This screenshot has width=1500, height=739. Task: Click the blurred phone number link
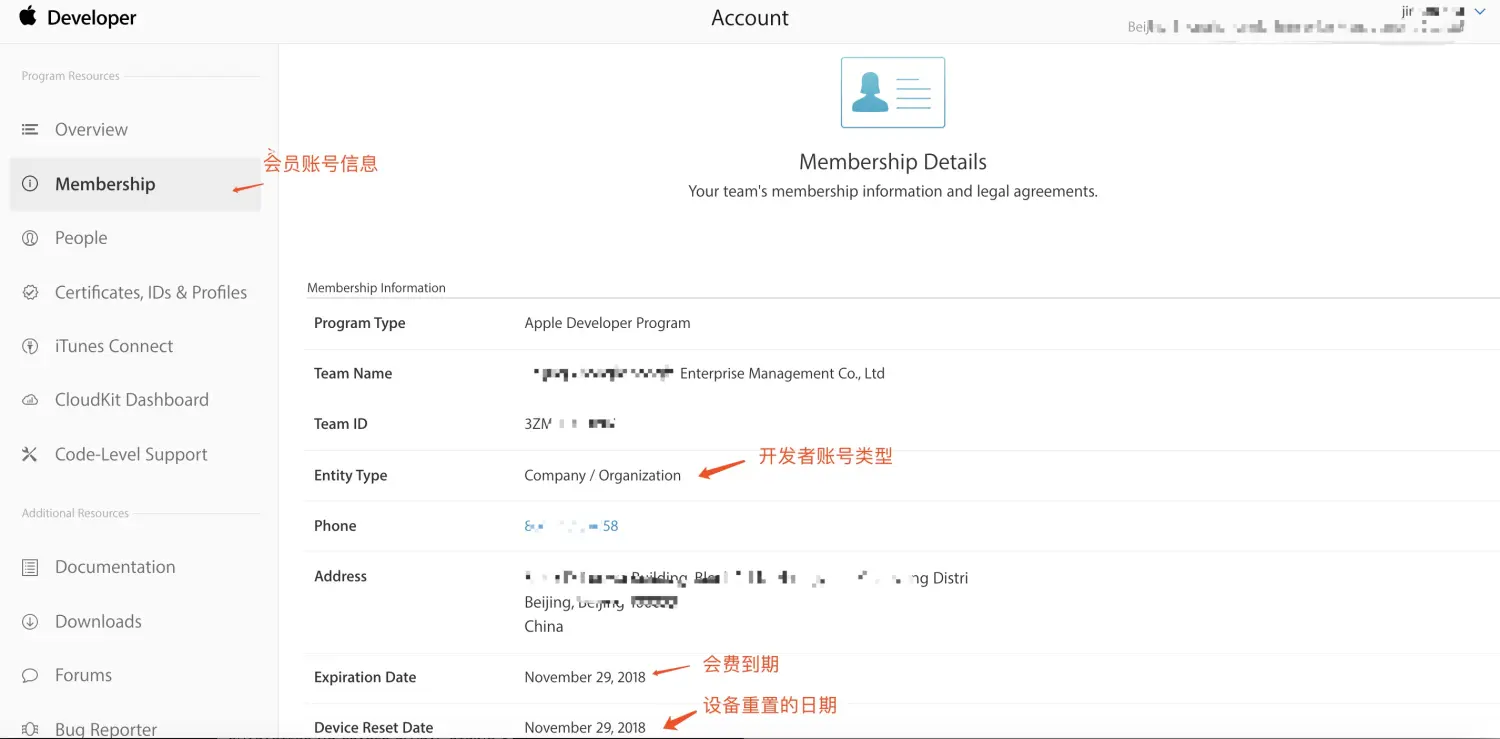(x=571, y=526)
